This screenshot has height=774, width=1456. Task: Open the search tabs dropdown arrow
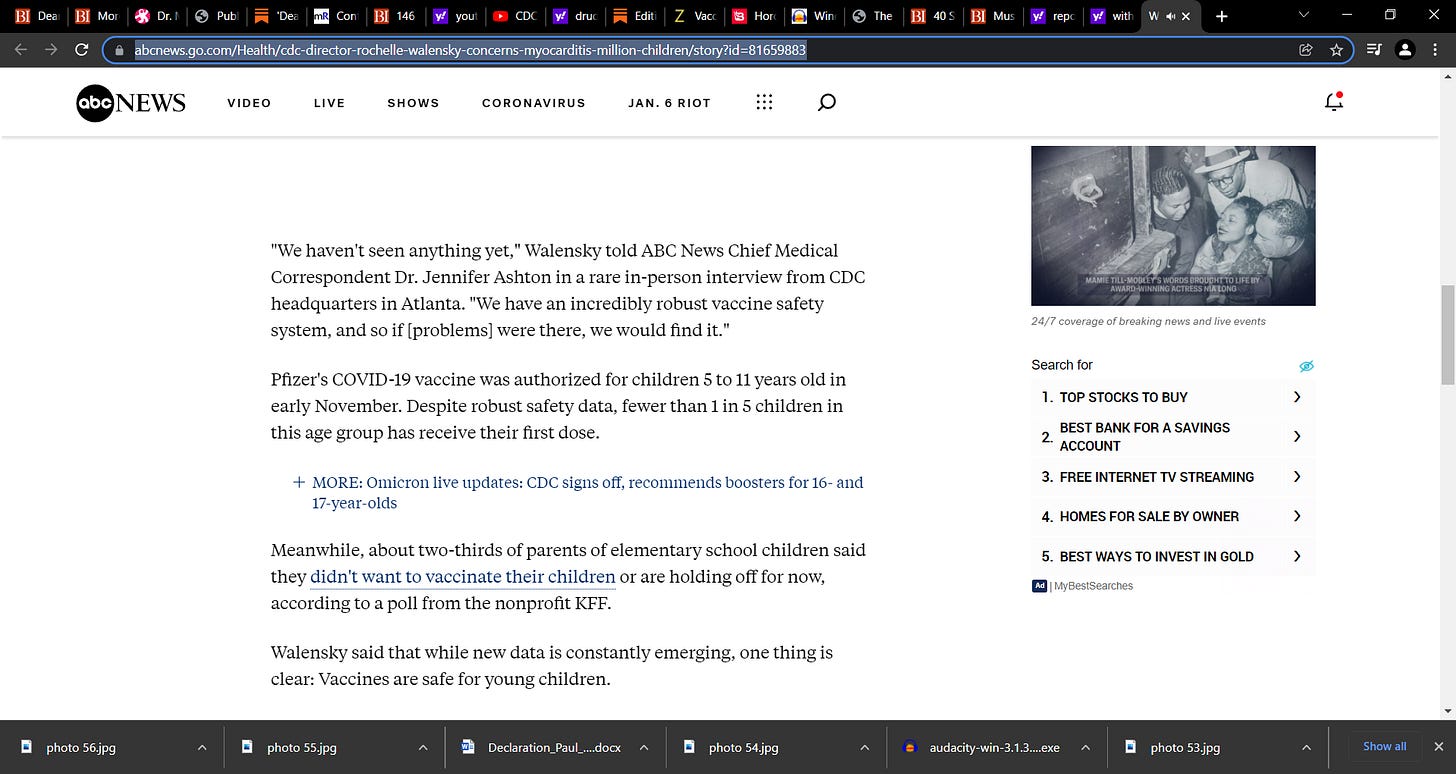pos(1303,15)
